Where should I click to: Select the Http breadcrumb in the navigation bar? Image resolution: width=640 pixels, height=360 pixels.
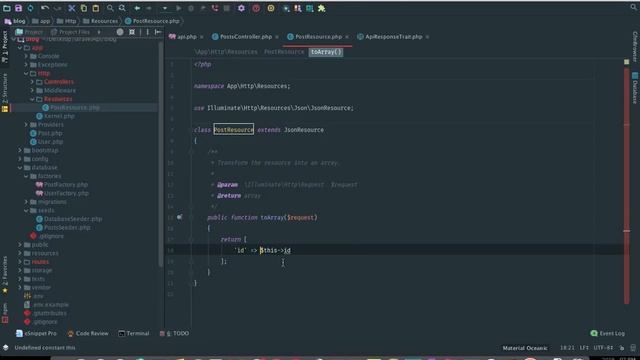click(x=67, y=21)
